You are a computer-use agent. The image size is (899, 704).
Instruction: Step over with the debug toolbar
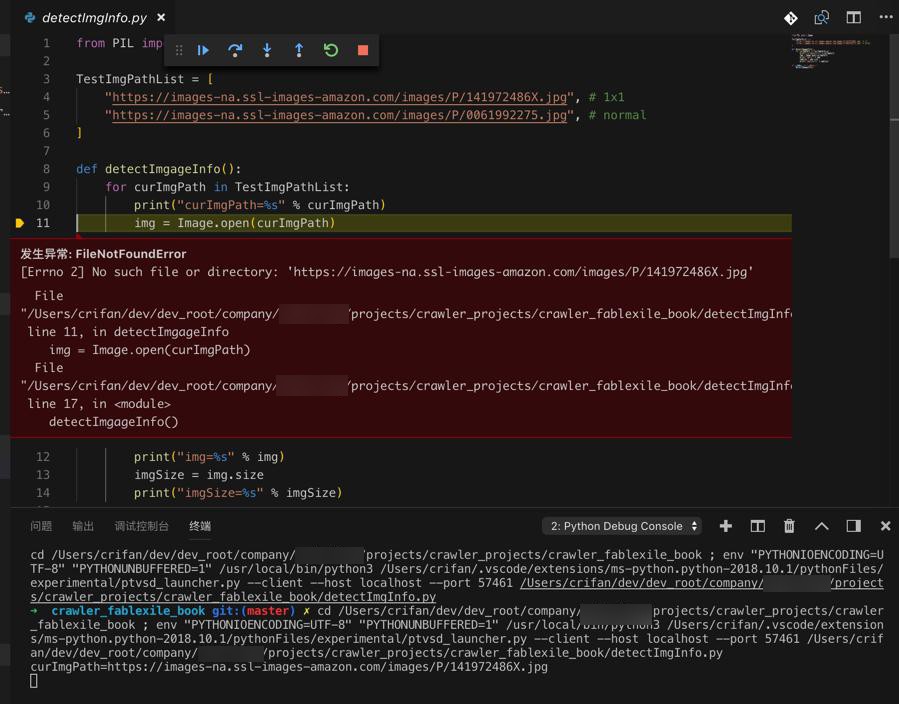[235, 50]
